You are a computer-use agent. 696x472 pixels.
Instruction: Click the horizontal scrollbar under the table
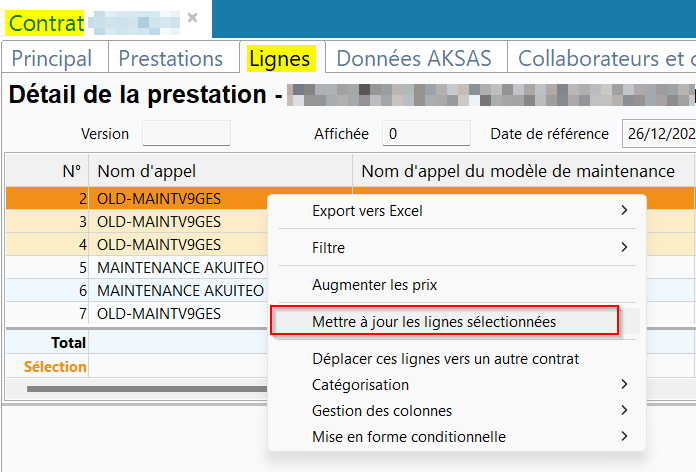146,389
